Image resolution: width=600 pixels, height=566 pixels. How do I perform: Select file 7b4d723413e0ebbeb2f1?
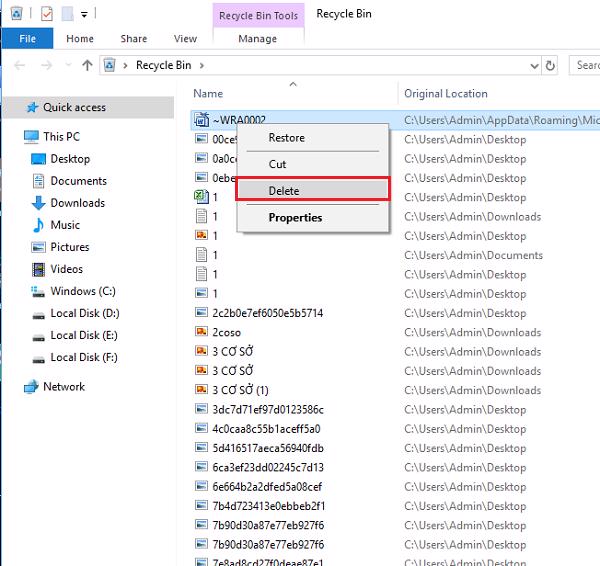click(269, 506)
